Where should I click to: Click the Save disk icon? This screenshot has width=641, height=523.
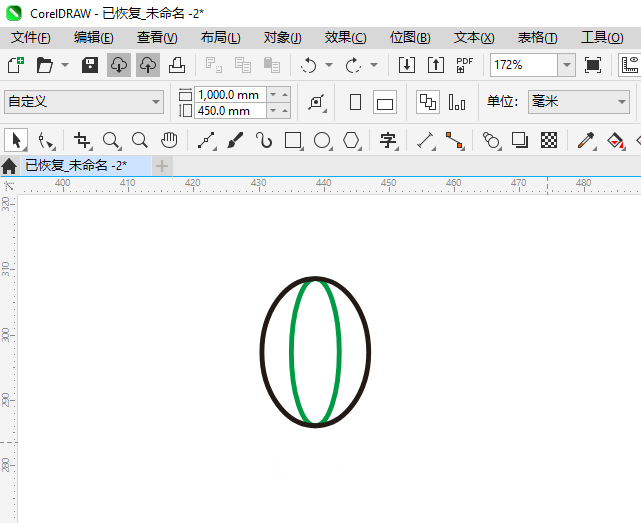pyautogui.click(x=89, y=65)
